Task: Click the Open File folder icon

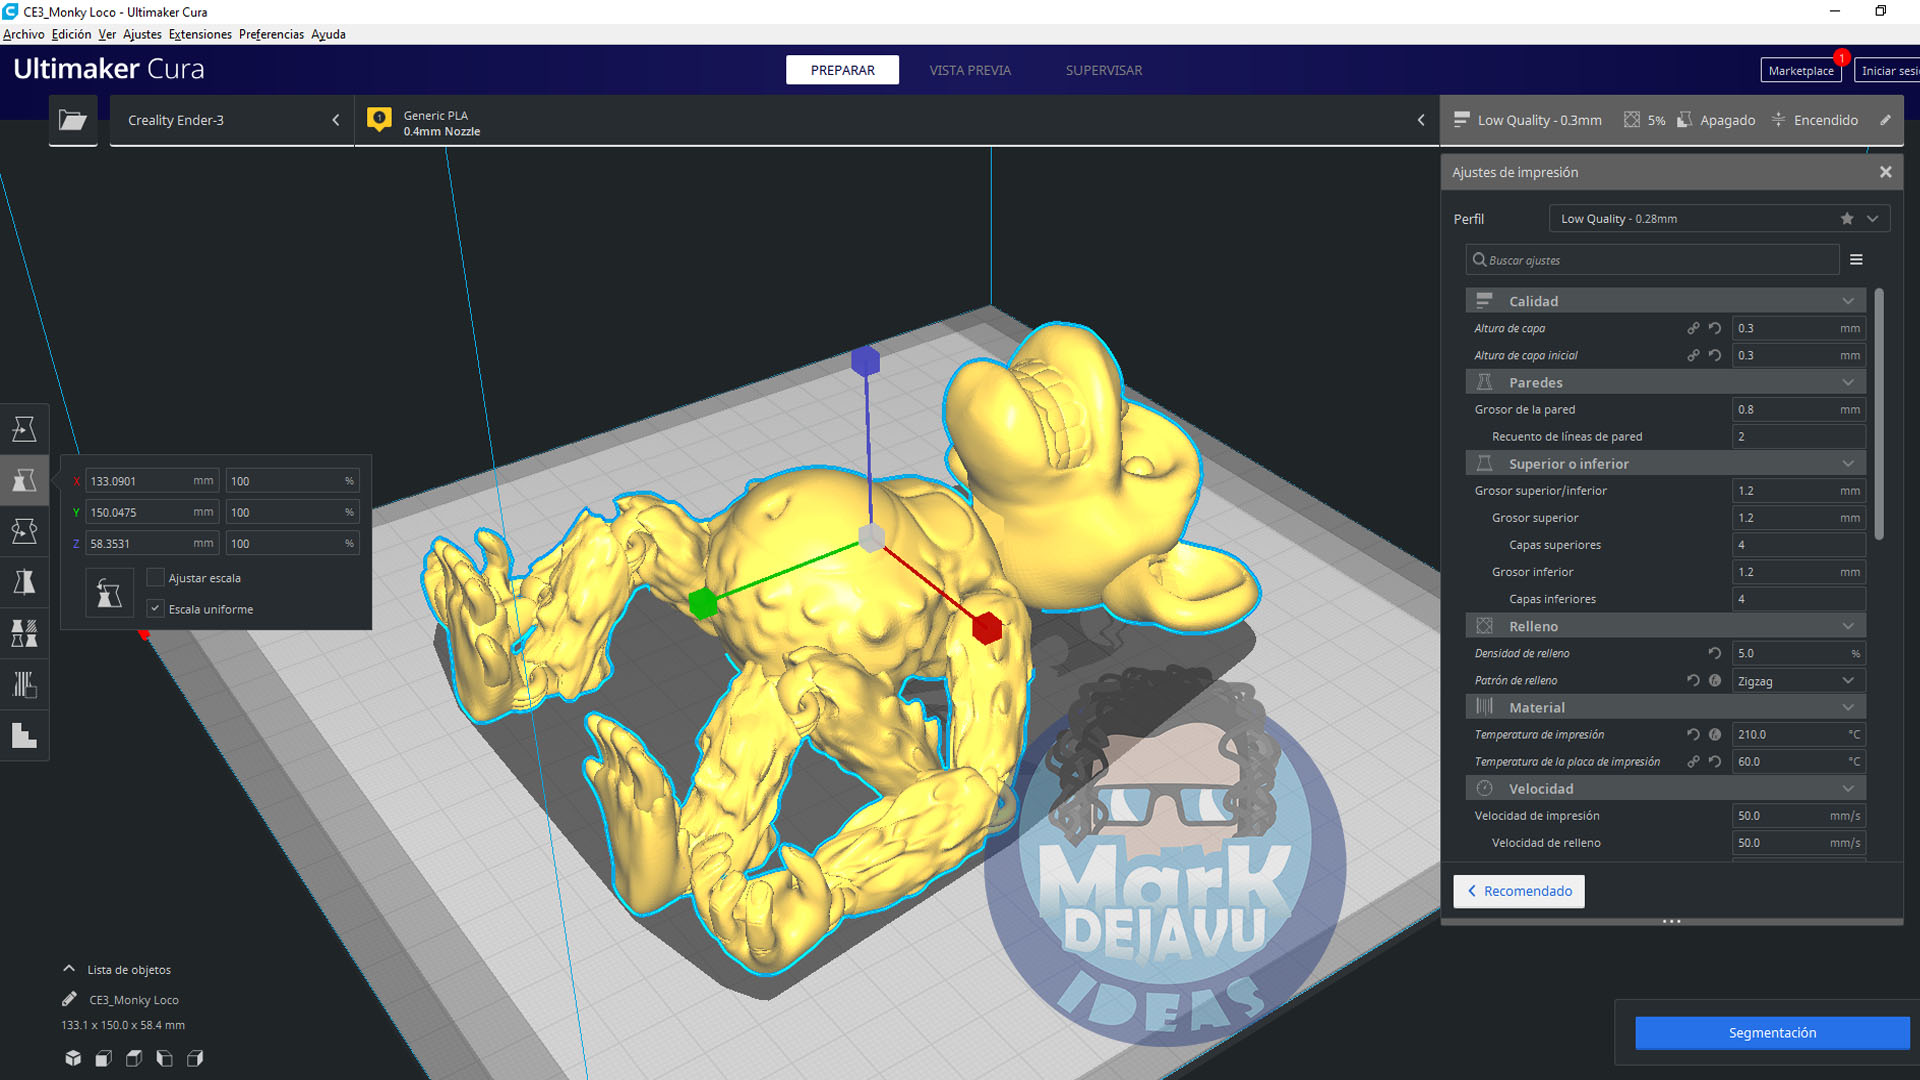Action: [73, 120]
